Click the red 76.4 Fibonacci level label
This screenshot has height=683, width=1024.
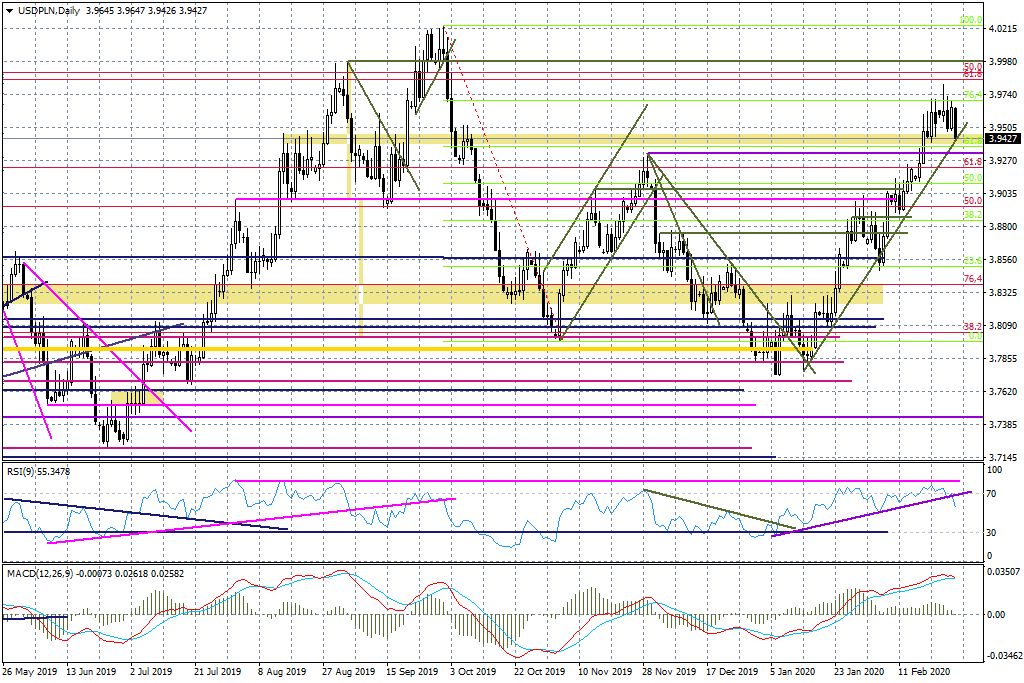pyautogui.click(x=972, y=279)
